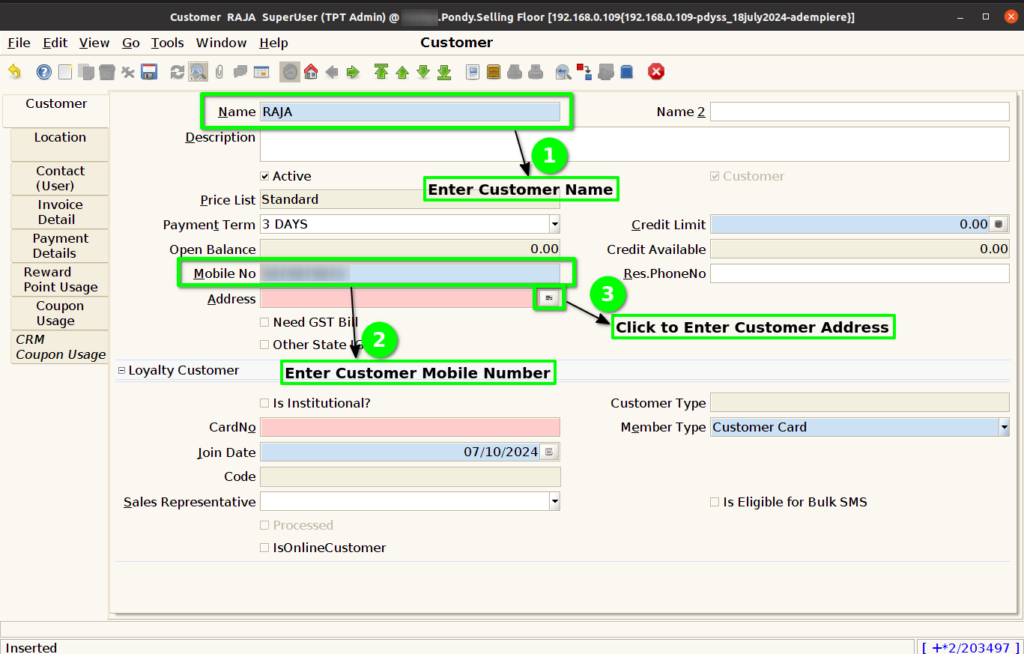Viewport: 1024px width, 654px height.
Task: Refresh data with the circular arrows icon
Action: 177,72
